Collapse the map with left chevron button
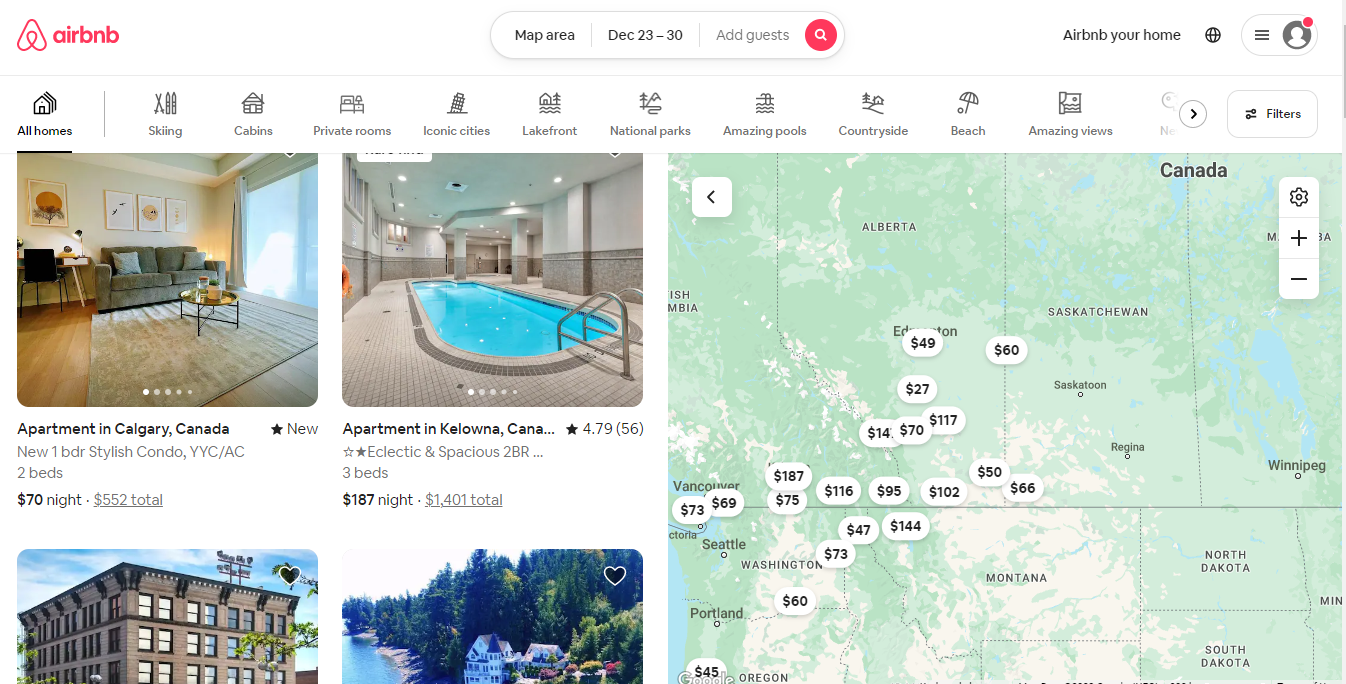 (712, 197)
